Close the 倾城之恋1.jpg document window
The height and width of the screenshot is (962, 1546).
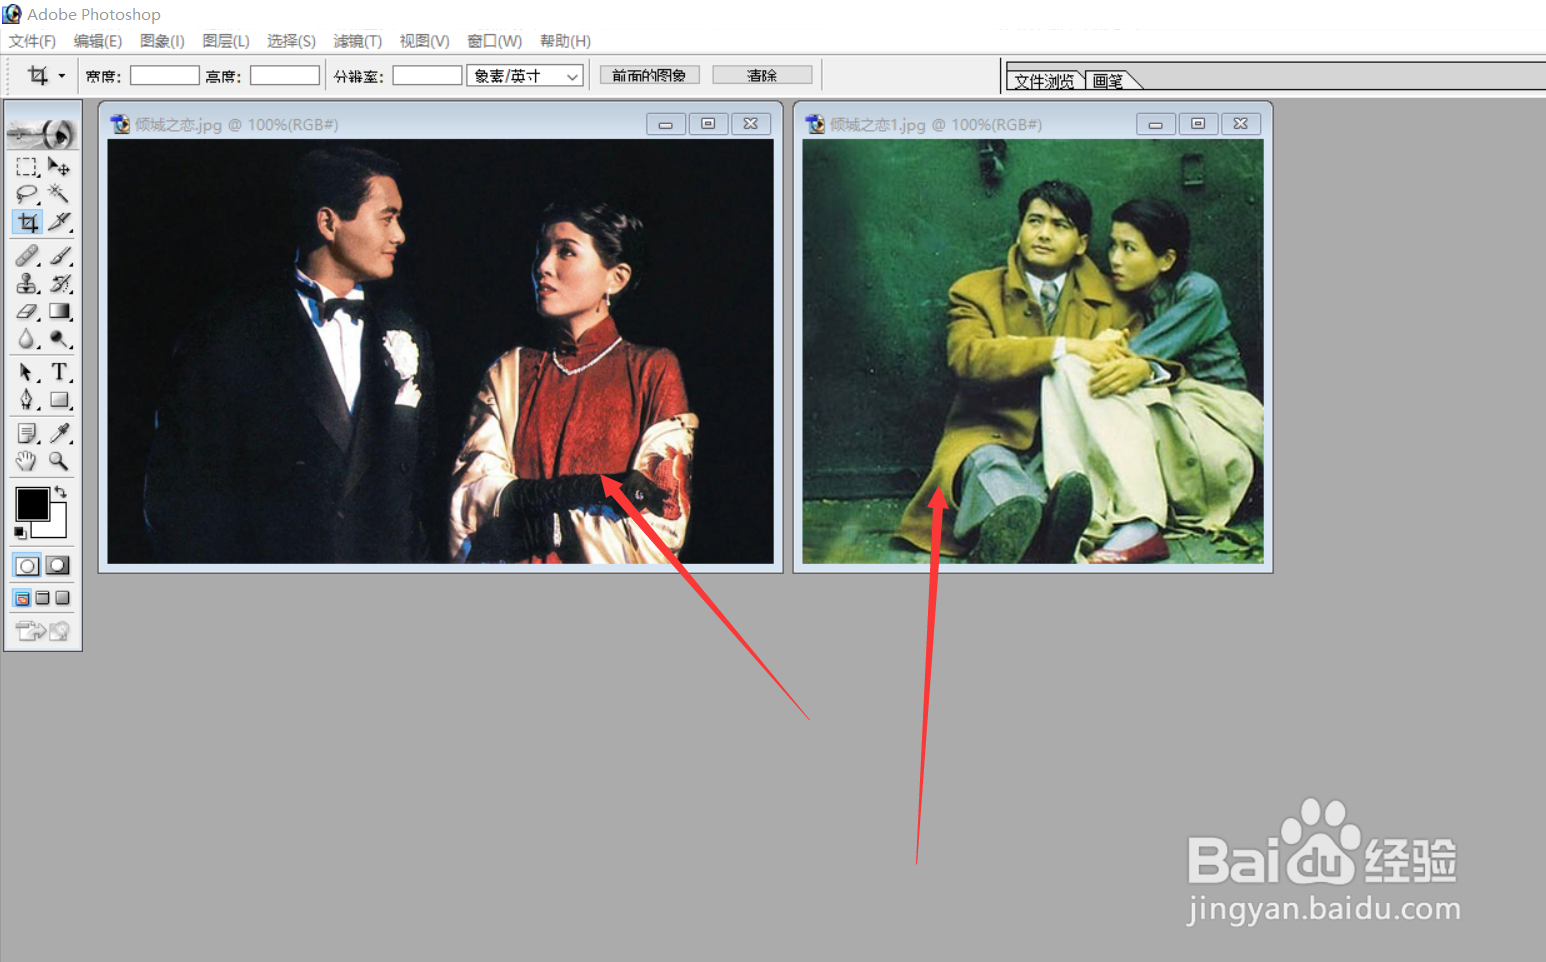pos(1241,124)
